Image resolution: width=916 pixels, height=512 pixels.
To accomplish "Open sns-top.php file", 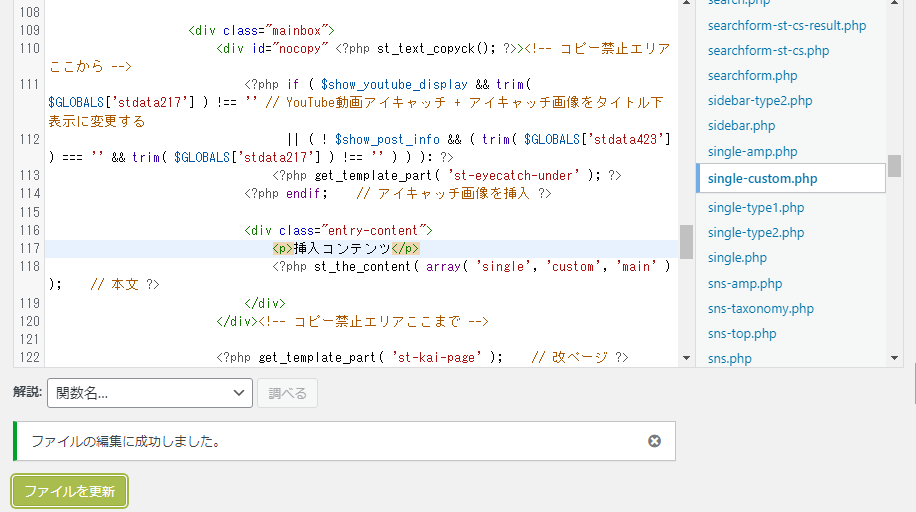I will [742, 334].
